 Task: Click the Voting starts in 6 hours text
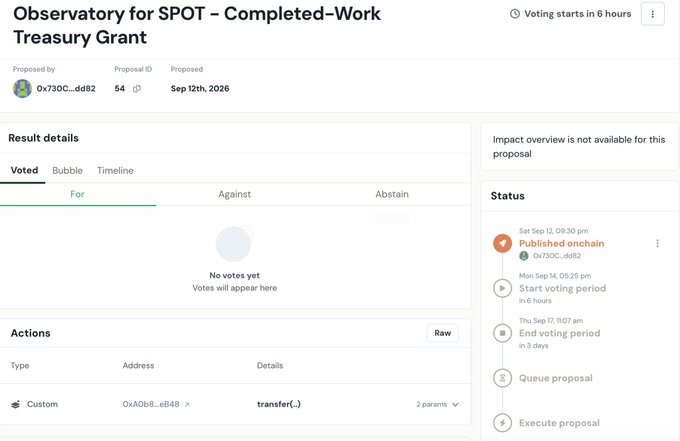(578, 14)
